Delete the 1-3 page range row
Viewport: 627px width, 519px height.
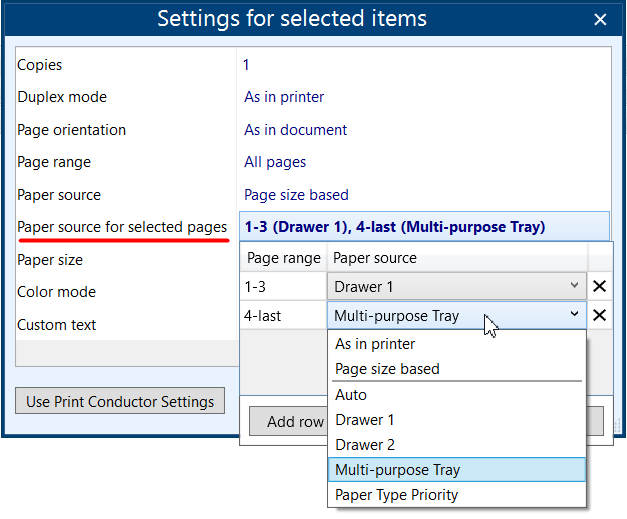click(599, 286)
